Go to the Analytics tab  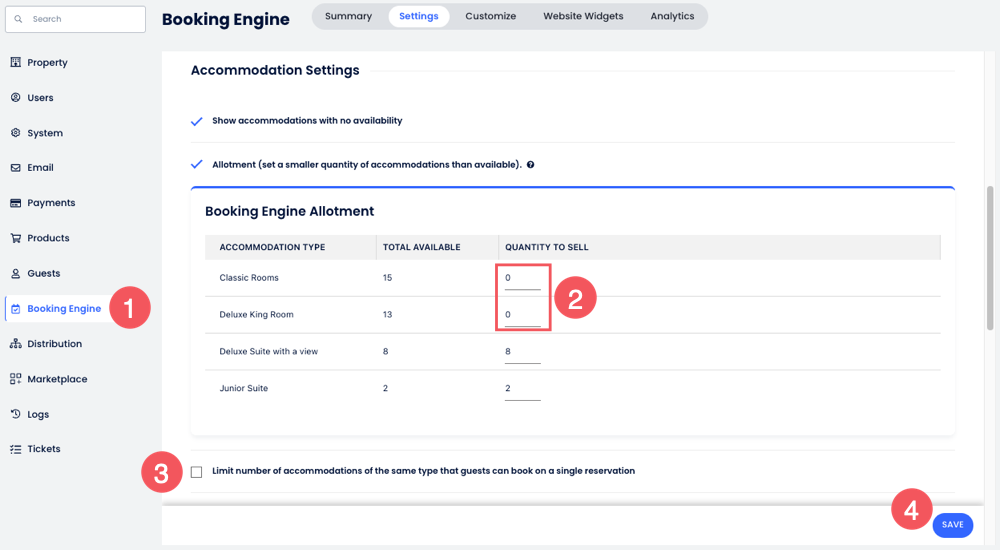(672, 16)
